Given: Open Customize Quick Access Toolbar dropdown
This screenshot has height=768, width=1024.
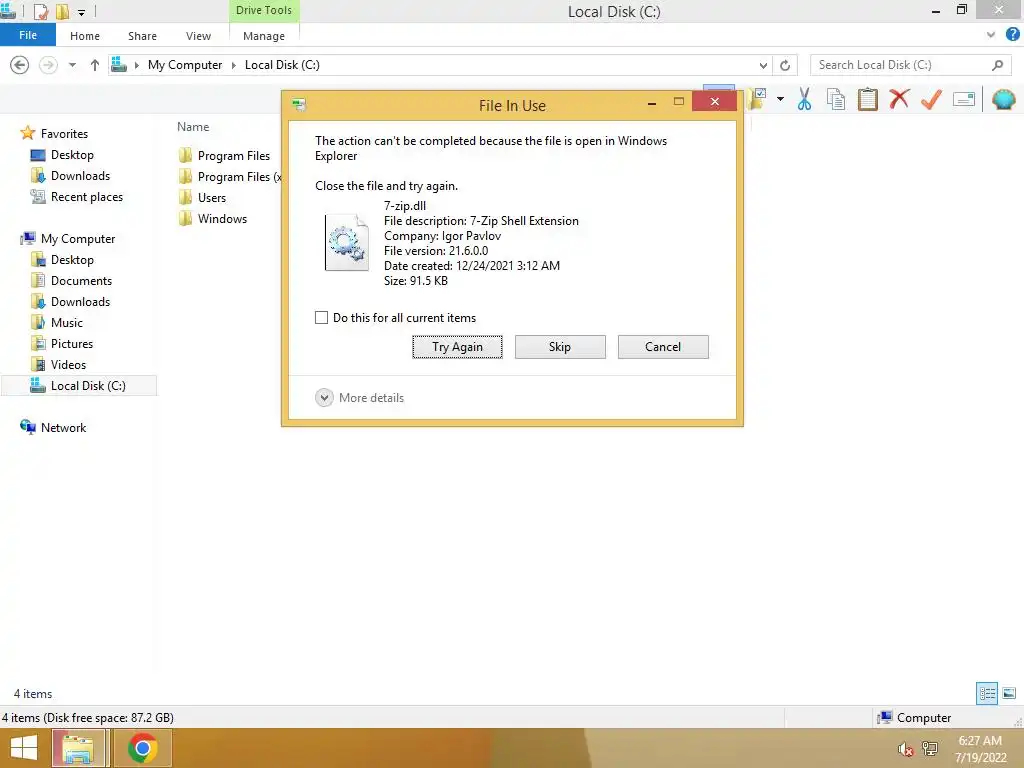Looking at the screenshot, I should [x=82, y=12].
